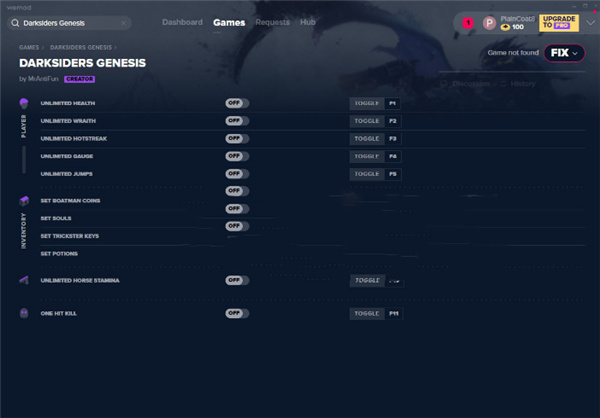Click the horse stamina category icon
Screen dimensions: 600x418
click(24, 280)
